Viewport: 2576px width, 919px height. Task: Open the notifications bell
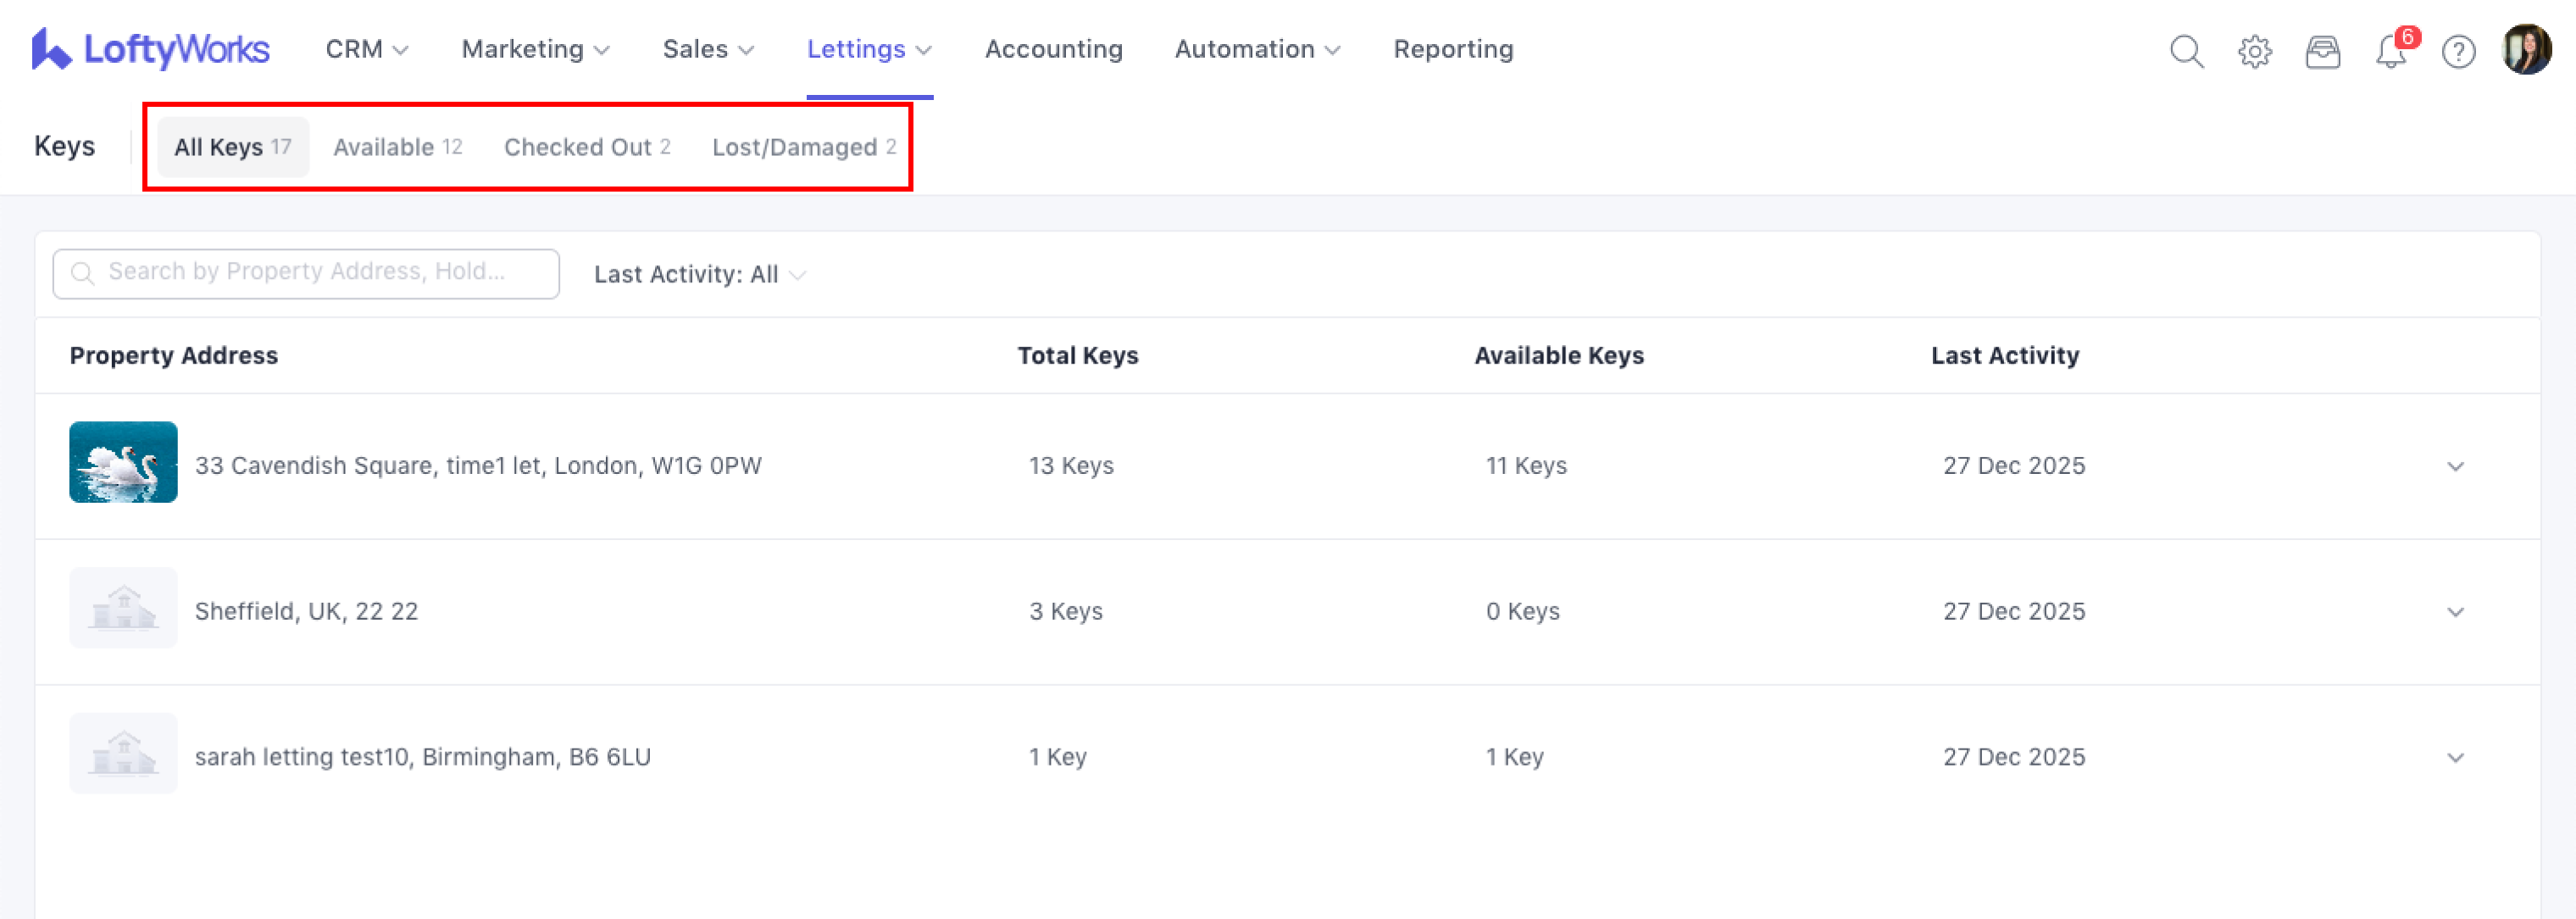click(x=2390, y=50)
